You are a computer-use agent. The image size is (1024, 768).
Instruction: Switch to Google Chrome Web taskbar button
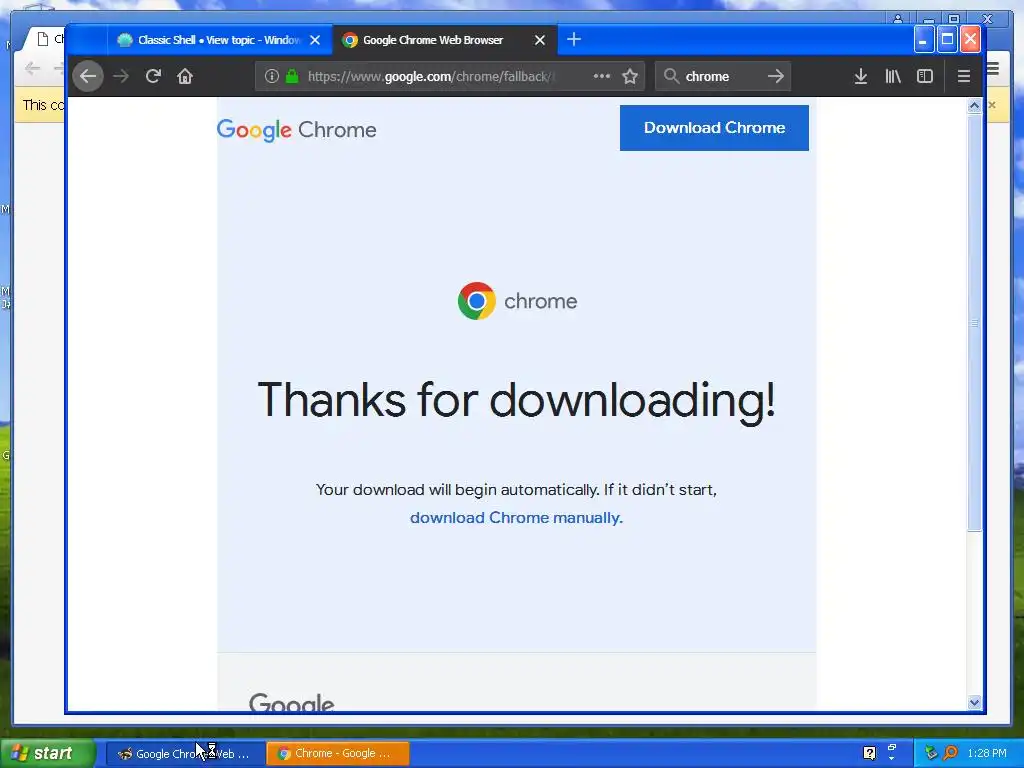pos(185,754)
